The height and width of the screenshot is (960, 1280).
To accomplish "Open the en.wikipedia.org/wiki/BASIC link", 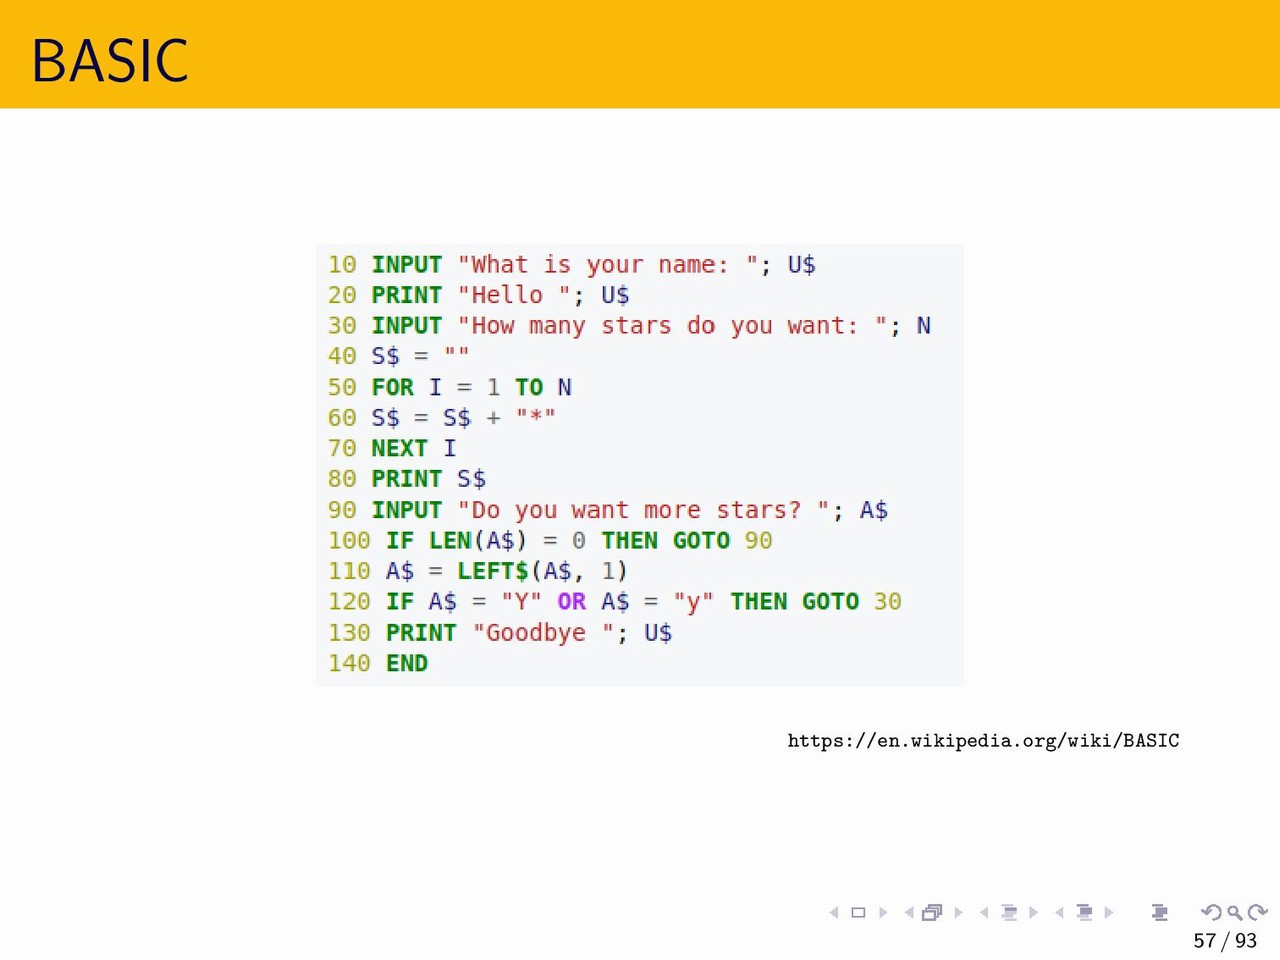I will (983, 741).
